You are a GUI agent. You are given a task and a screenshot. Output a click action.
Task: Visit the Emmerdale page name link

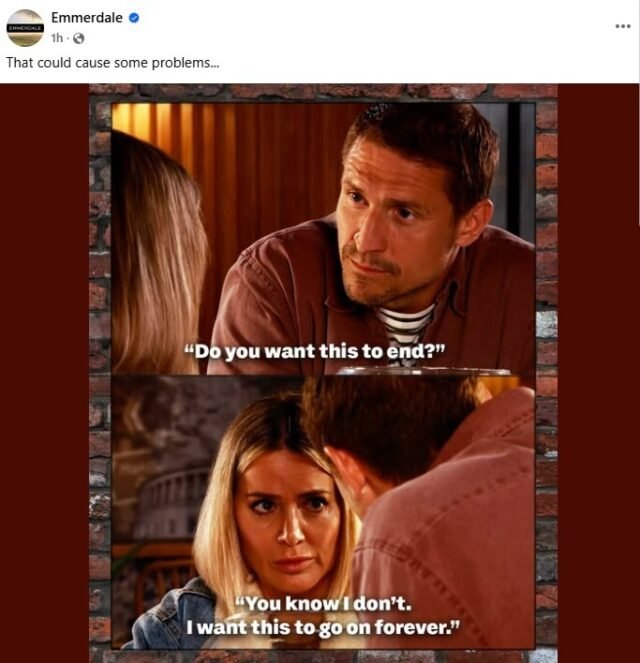87,18
